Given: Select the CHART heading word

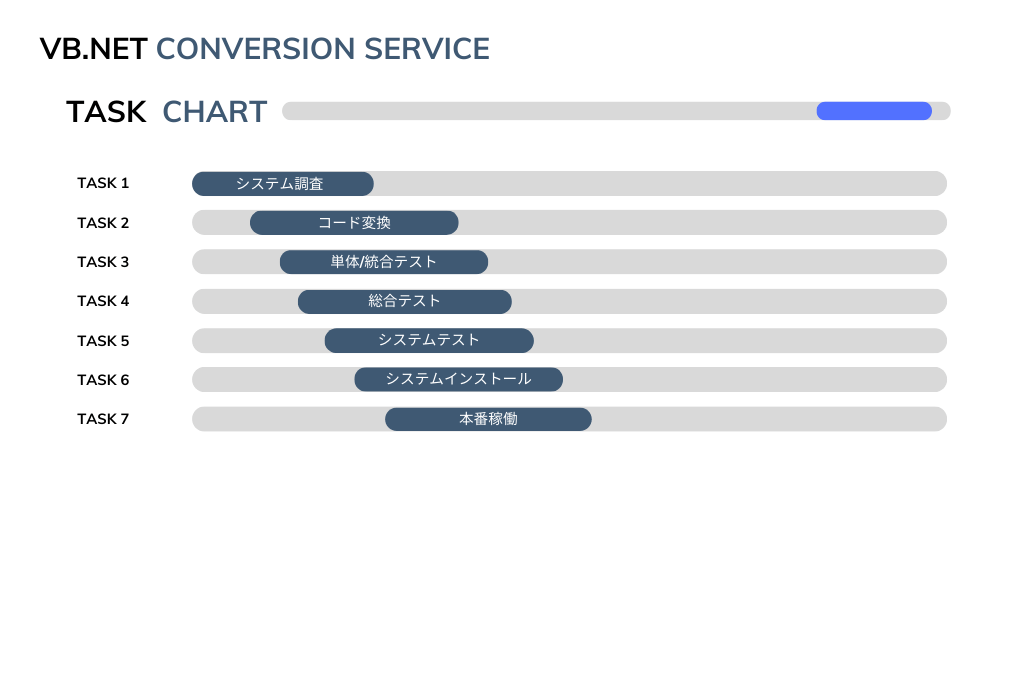Looking at the screenshot, I should pyautogui.click(x=215, y=112).
